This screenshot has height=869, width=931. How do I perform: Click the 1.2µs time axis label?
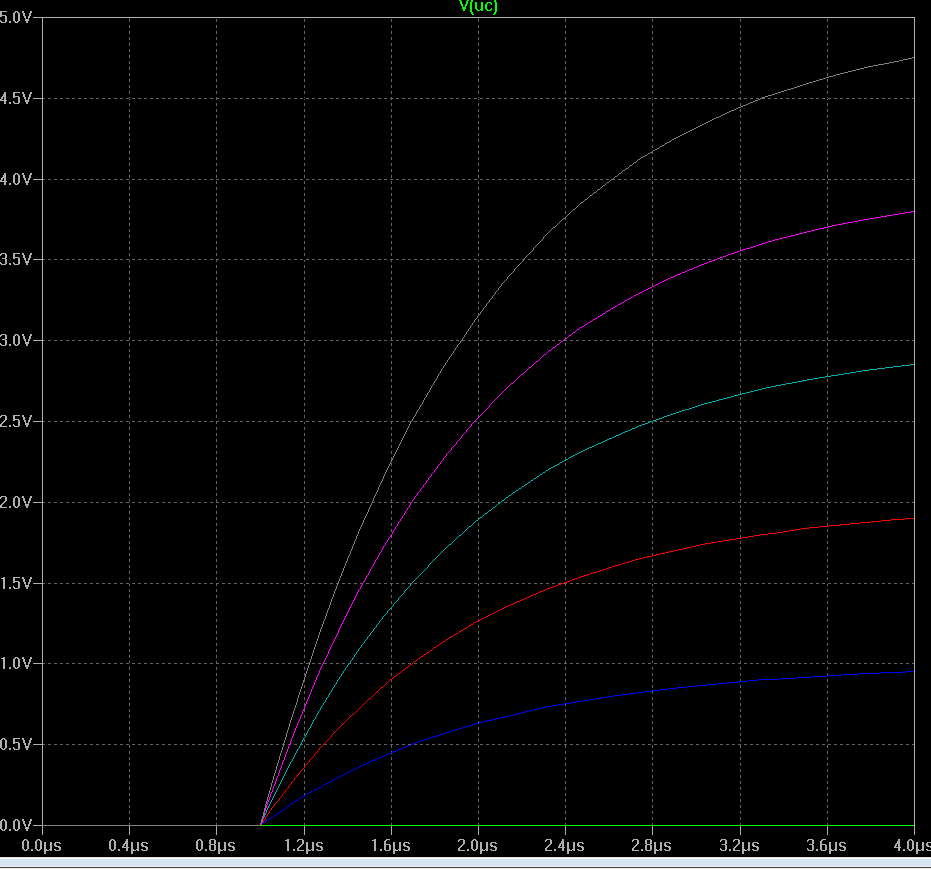(x=303, y=845)
